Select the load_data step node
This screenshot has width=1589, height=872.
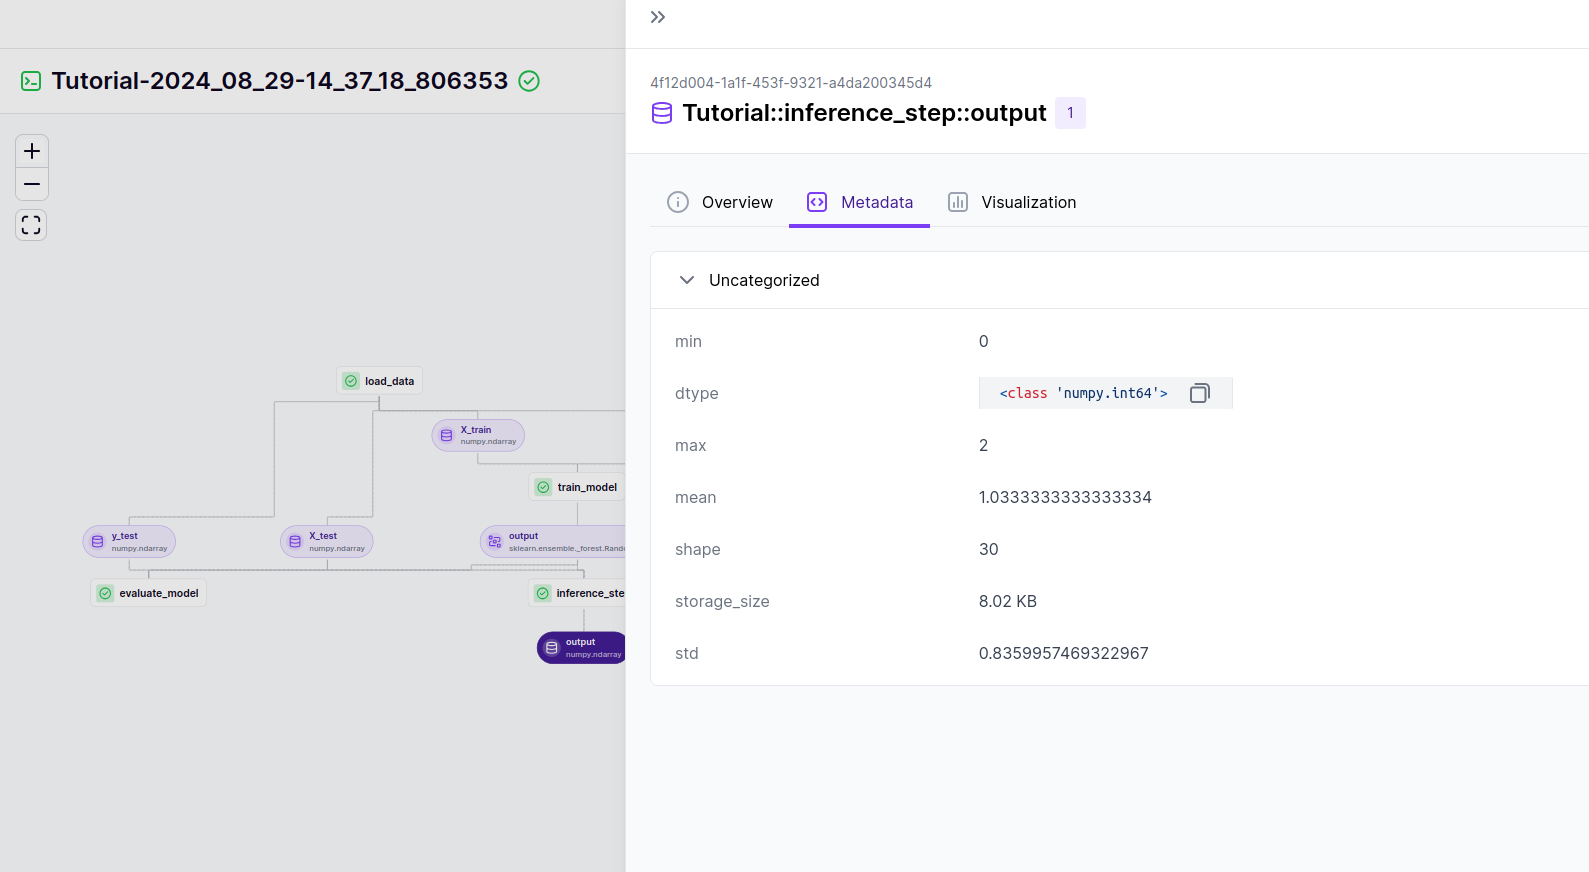pyautogui.click(x=379, y=381)
